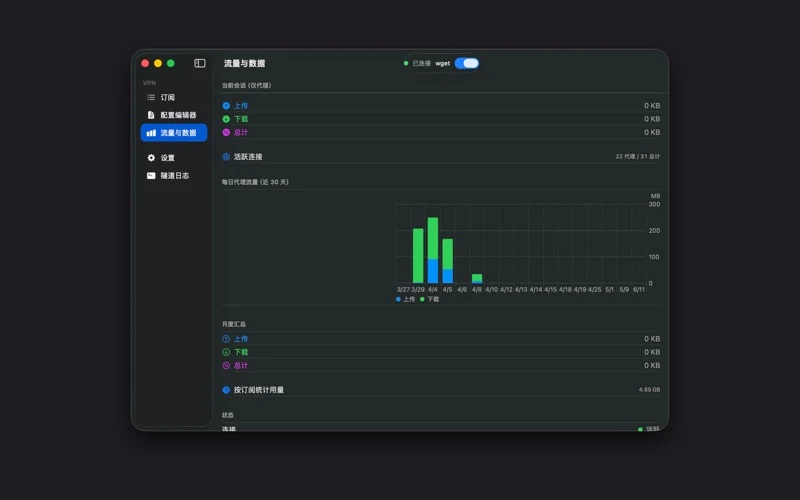Screen dimensions: 800x500
Task: Select the 4/5 traffic bar in chart
Action: click(x=447, y=261)
